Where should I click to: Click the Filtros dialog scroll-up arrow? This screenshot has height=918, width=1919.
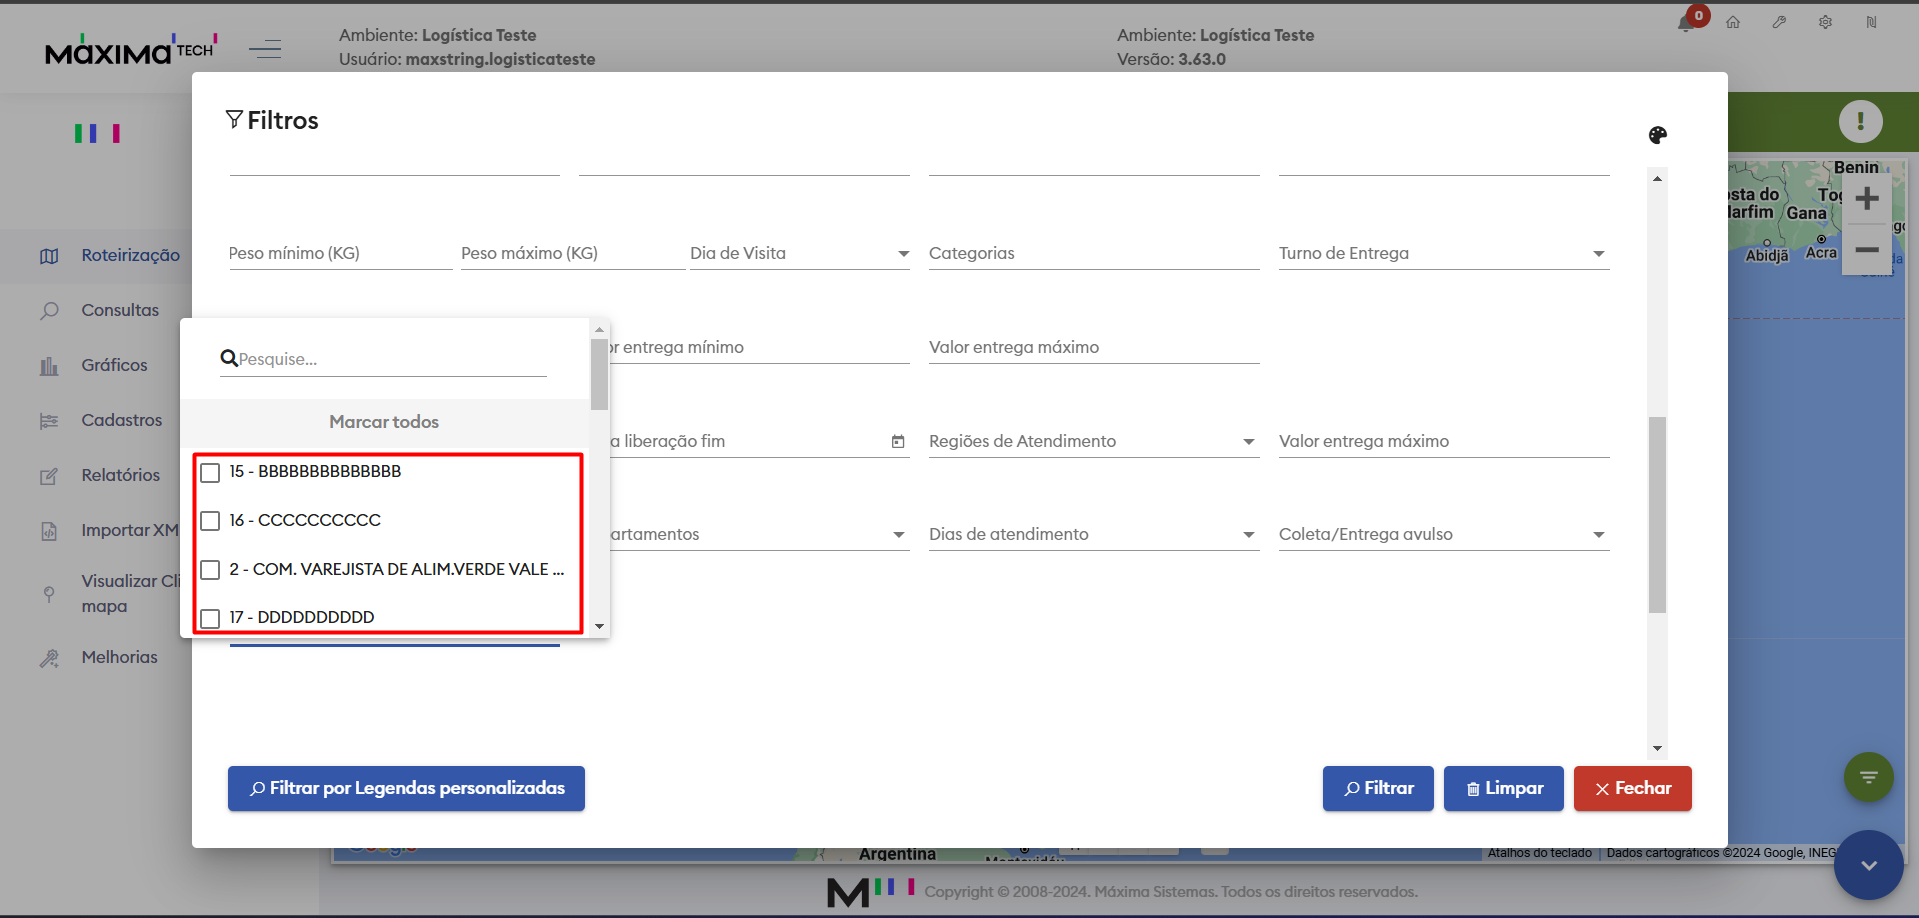coord(1657,178)
